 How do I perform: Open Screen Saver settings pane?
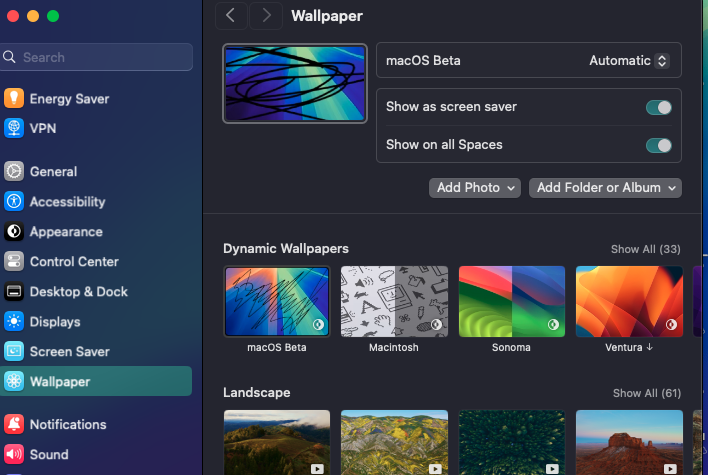coord(69,351)
